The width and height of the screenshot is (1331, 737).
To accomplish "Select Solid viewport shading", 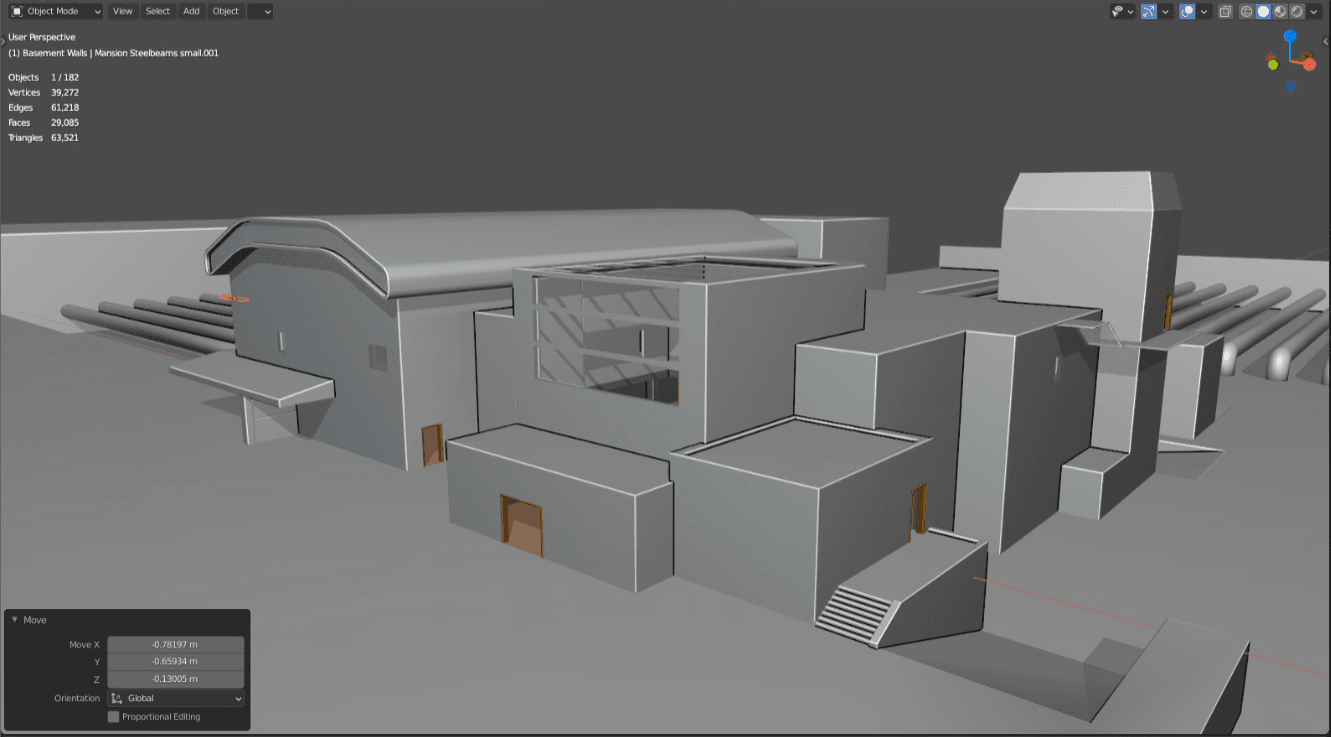I will [1263, 11].
